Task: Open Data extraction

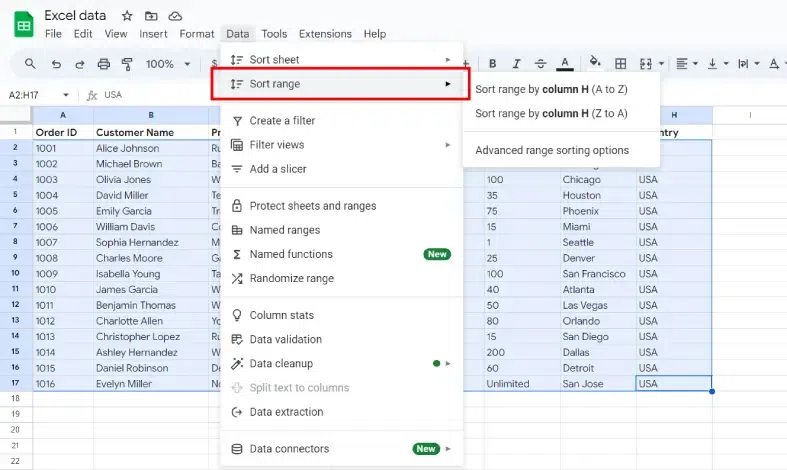Action: click(341, 412)
